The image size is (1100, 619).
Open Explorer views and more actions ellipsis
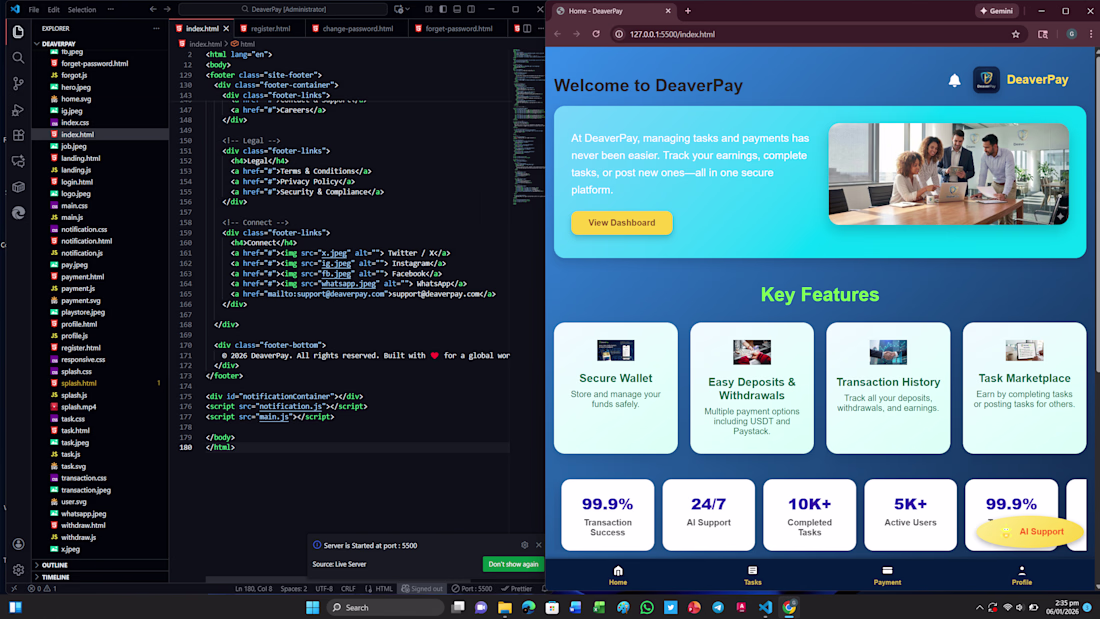coord(156,29)
